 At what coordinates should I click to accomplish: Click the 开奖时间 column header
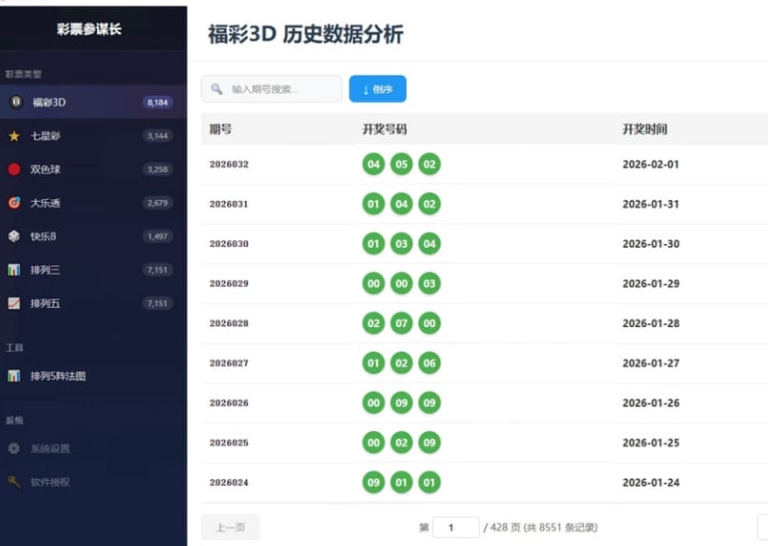644,129
